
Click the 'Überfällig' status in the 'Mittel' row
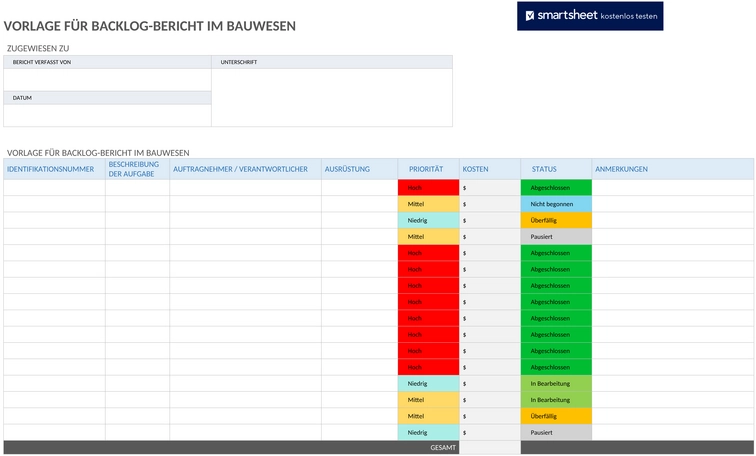(556, 416)
